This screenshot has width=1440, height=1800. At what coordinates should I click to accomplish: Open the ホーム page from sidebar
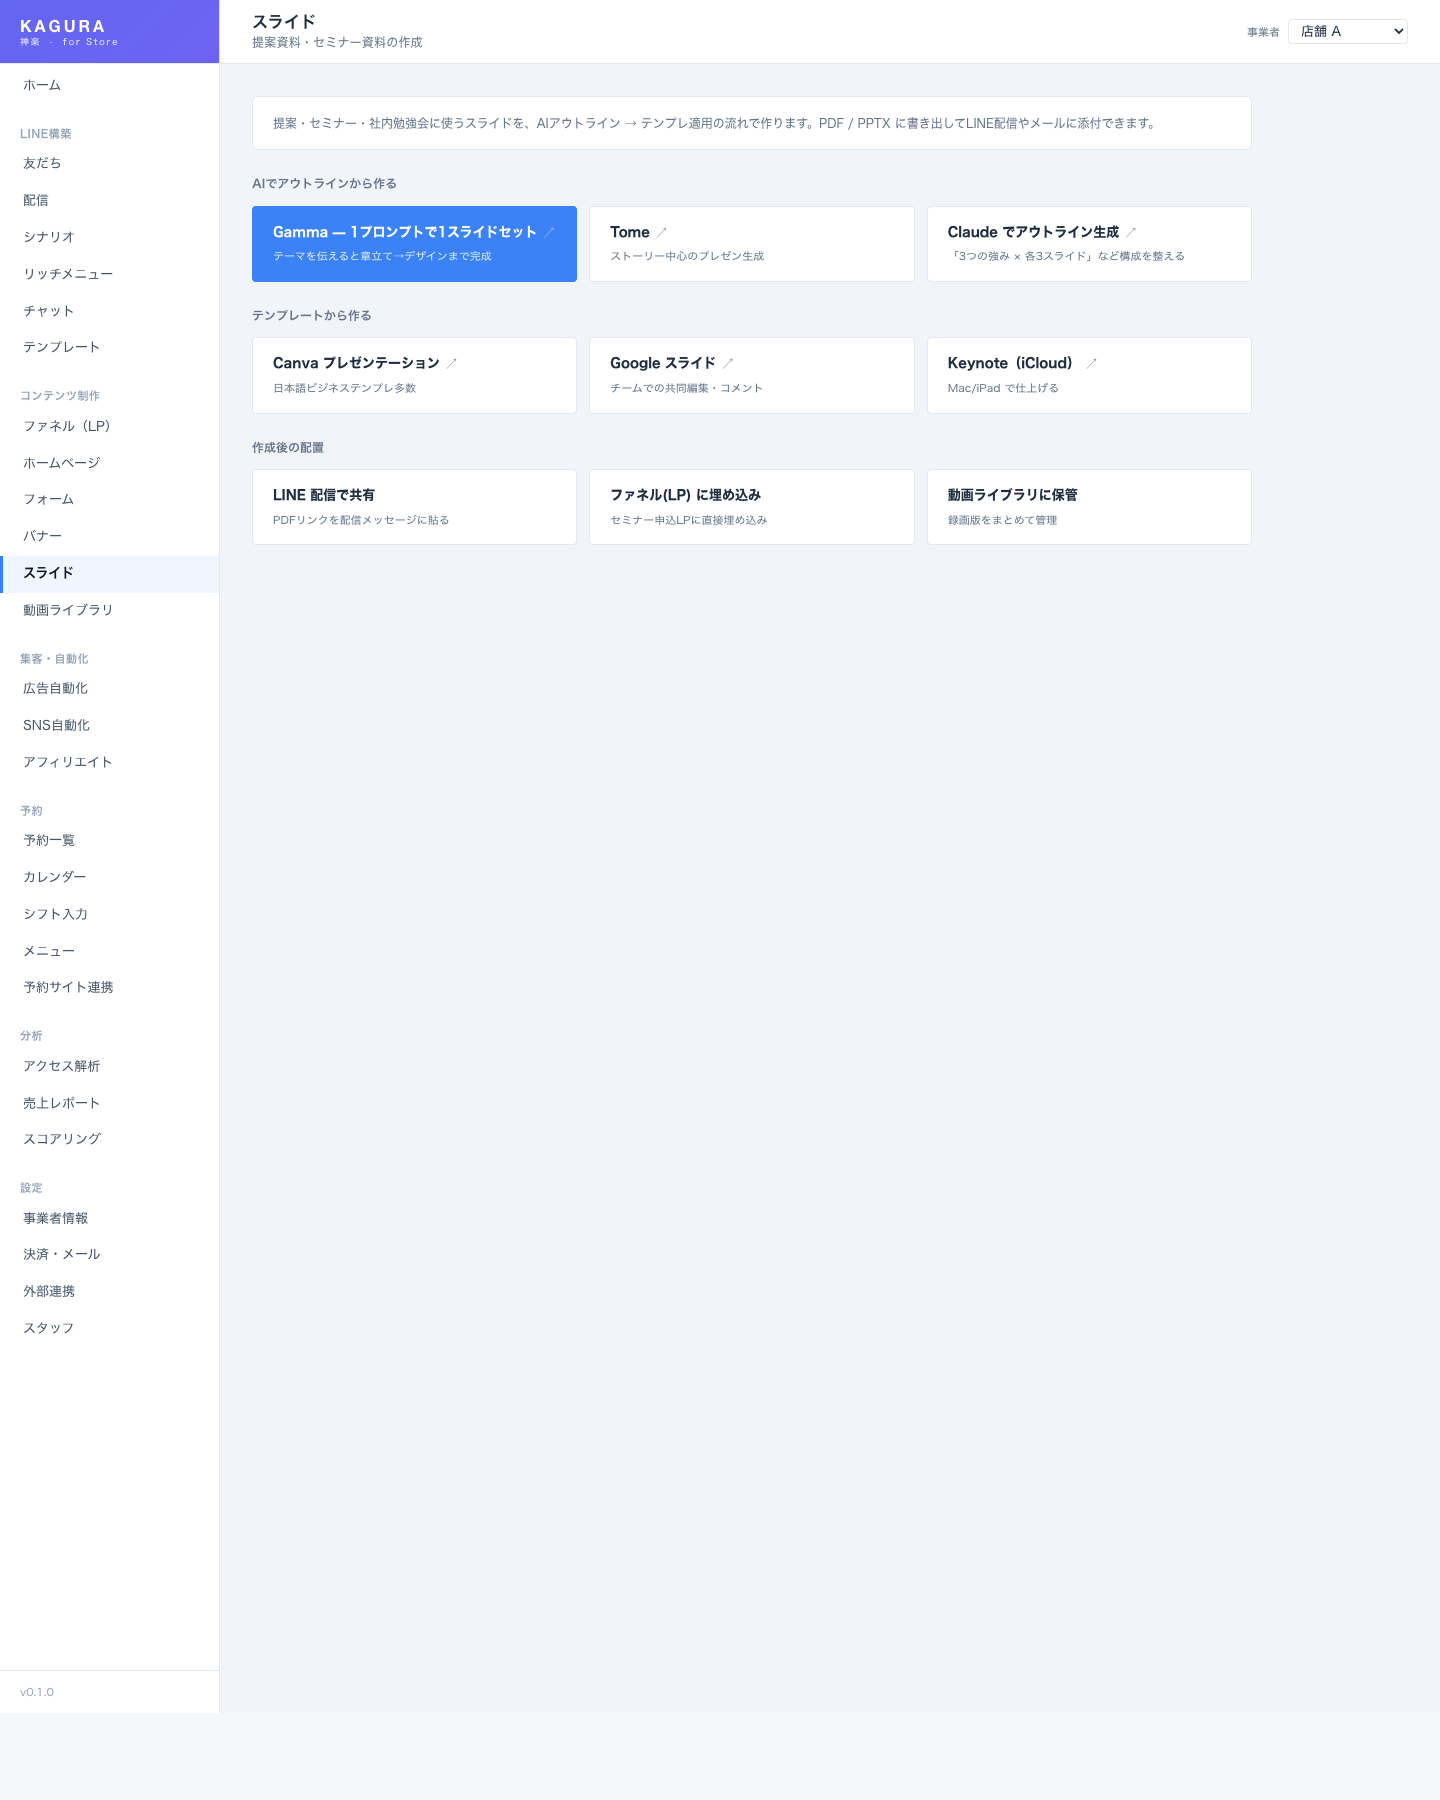[x=42, y=86]
